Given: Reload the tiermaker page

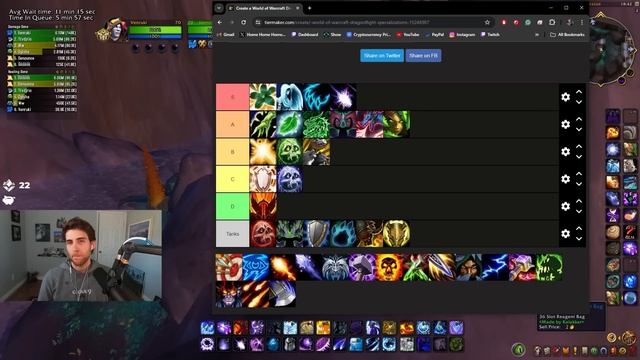Looking at the screenshot, I should point(244,22).
